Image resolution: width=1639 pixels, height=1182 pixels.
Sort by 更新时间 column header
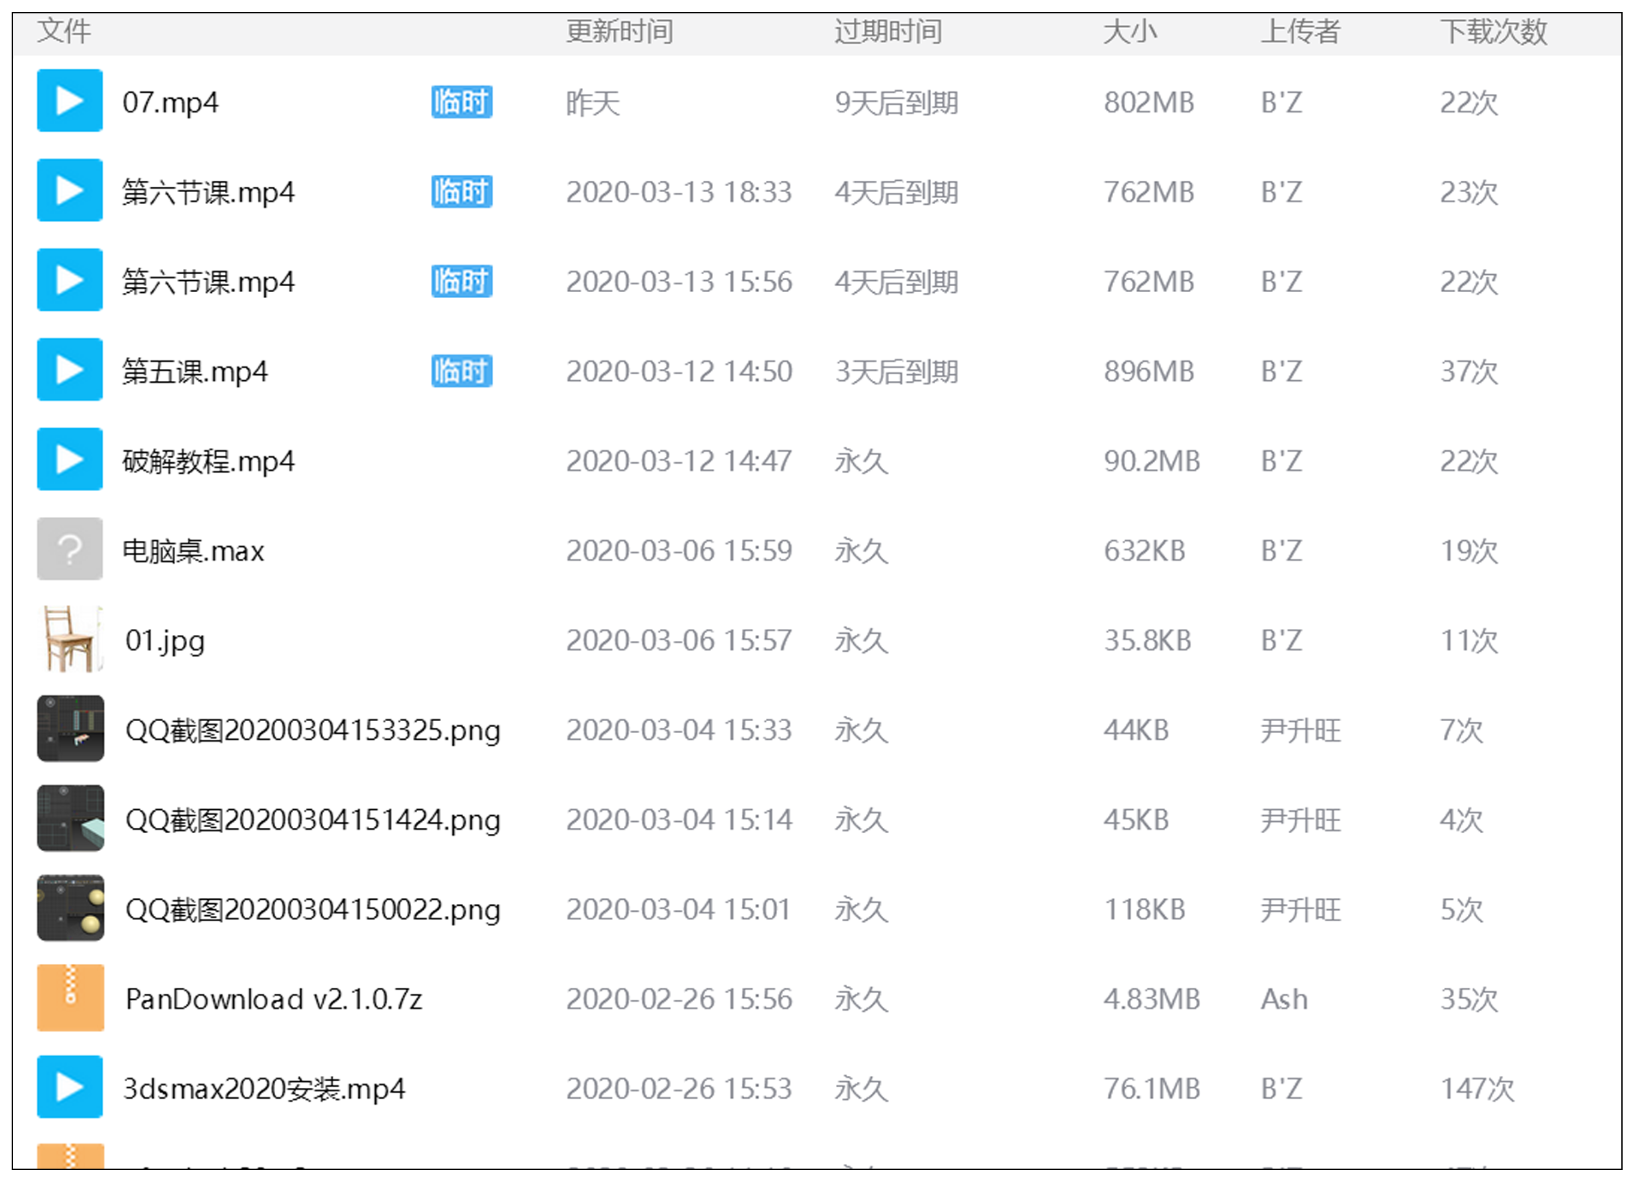click(x=619, y=32)
